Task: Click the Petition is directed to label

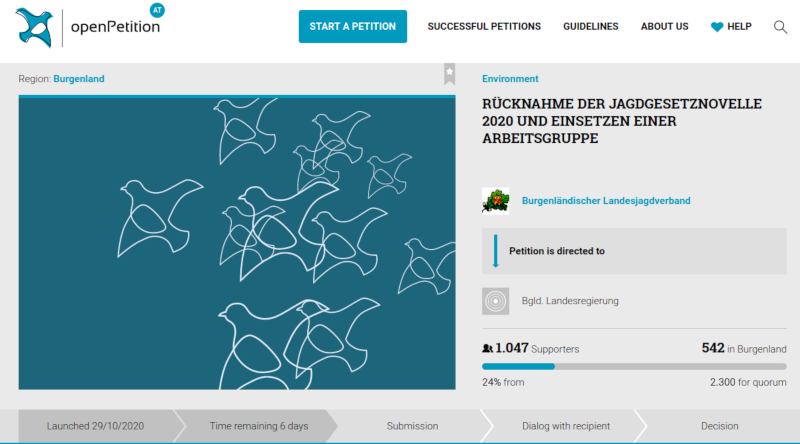Action: (x=557, y=251)
